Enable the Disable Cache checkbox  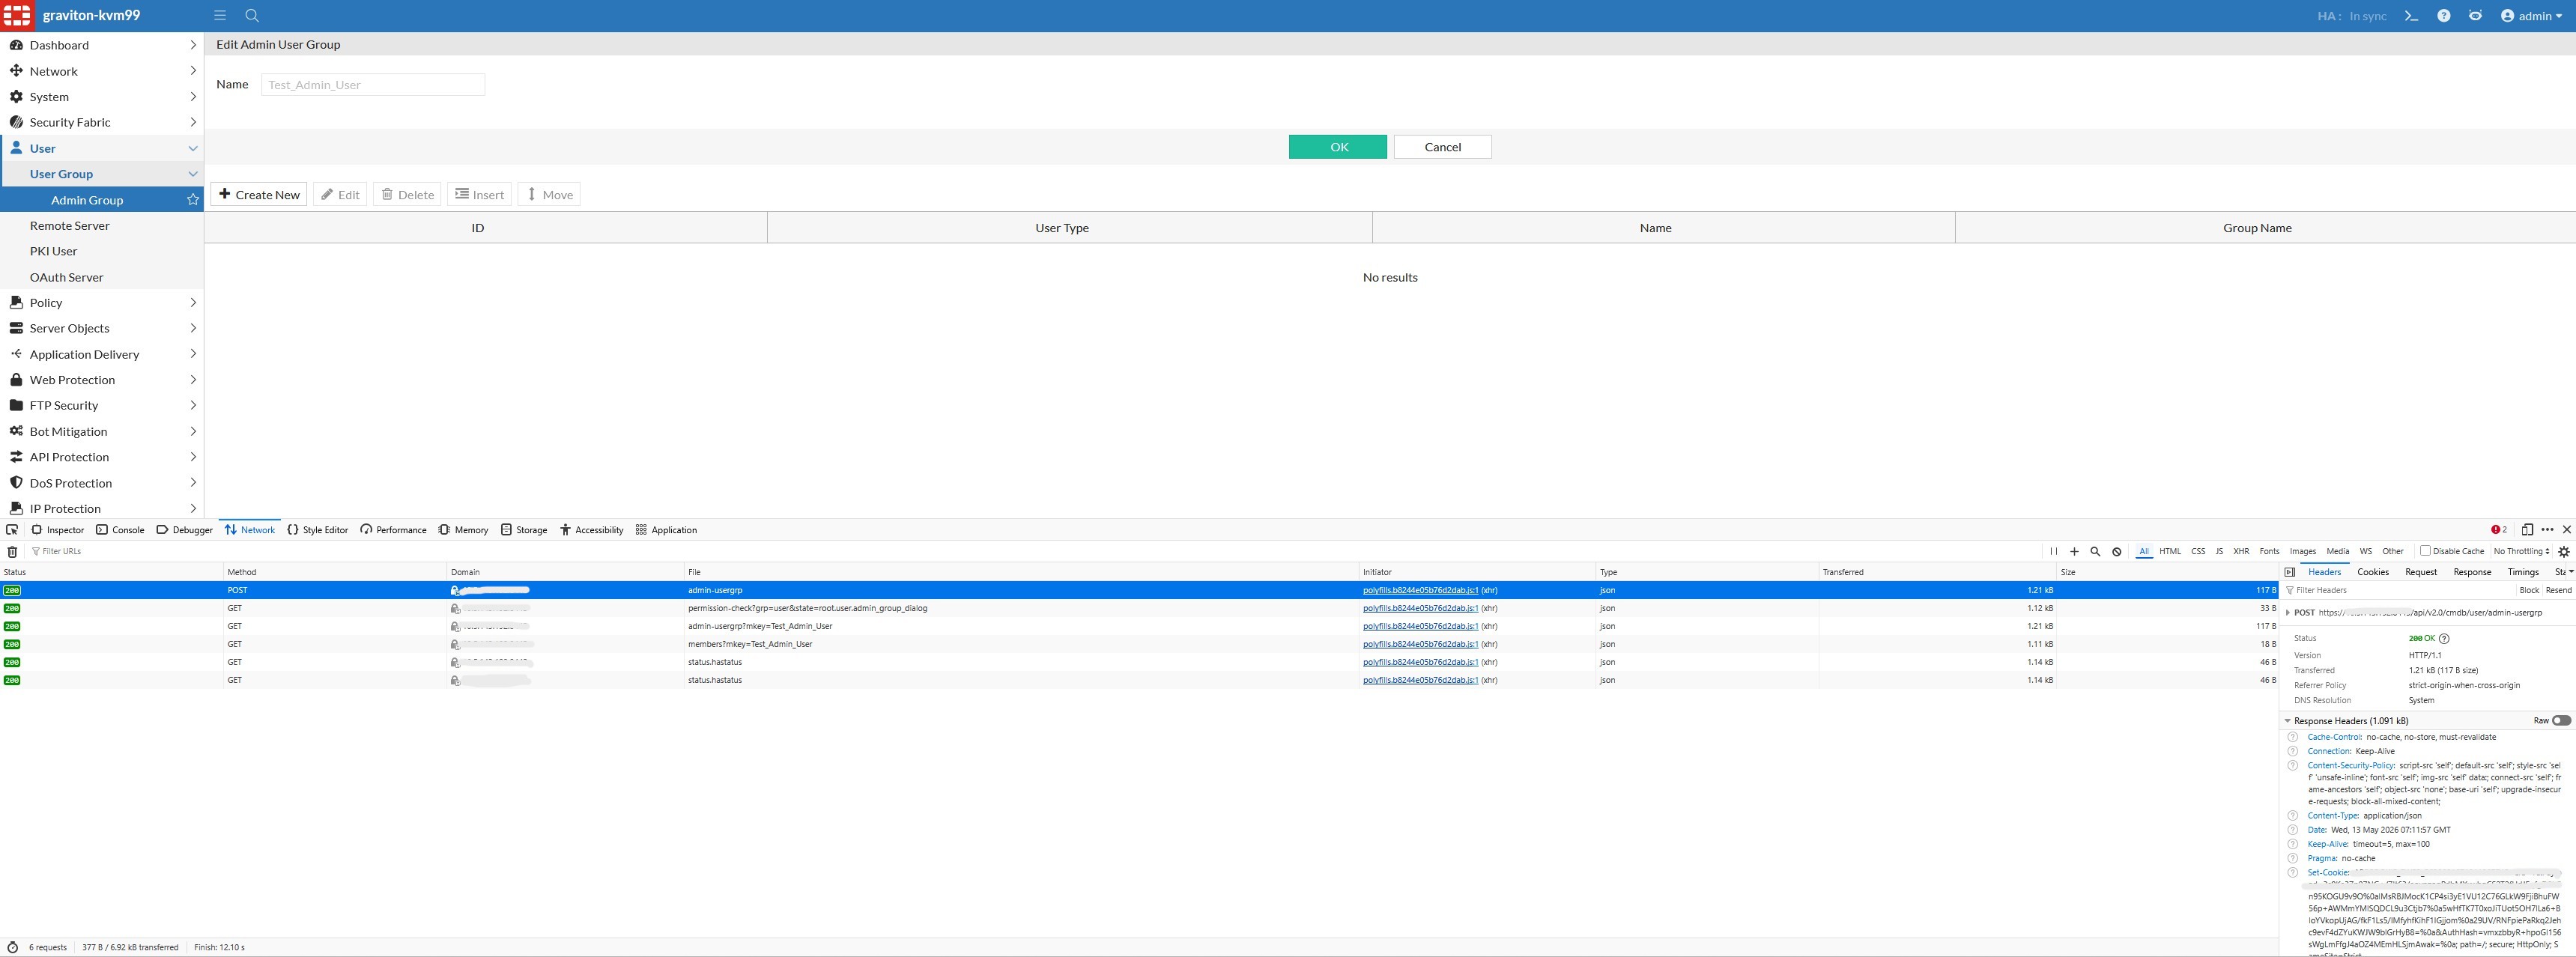2424,551
